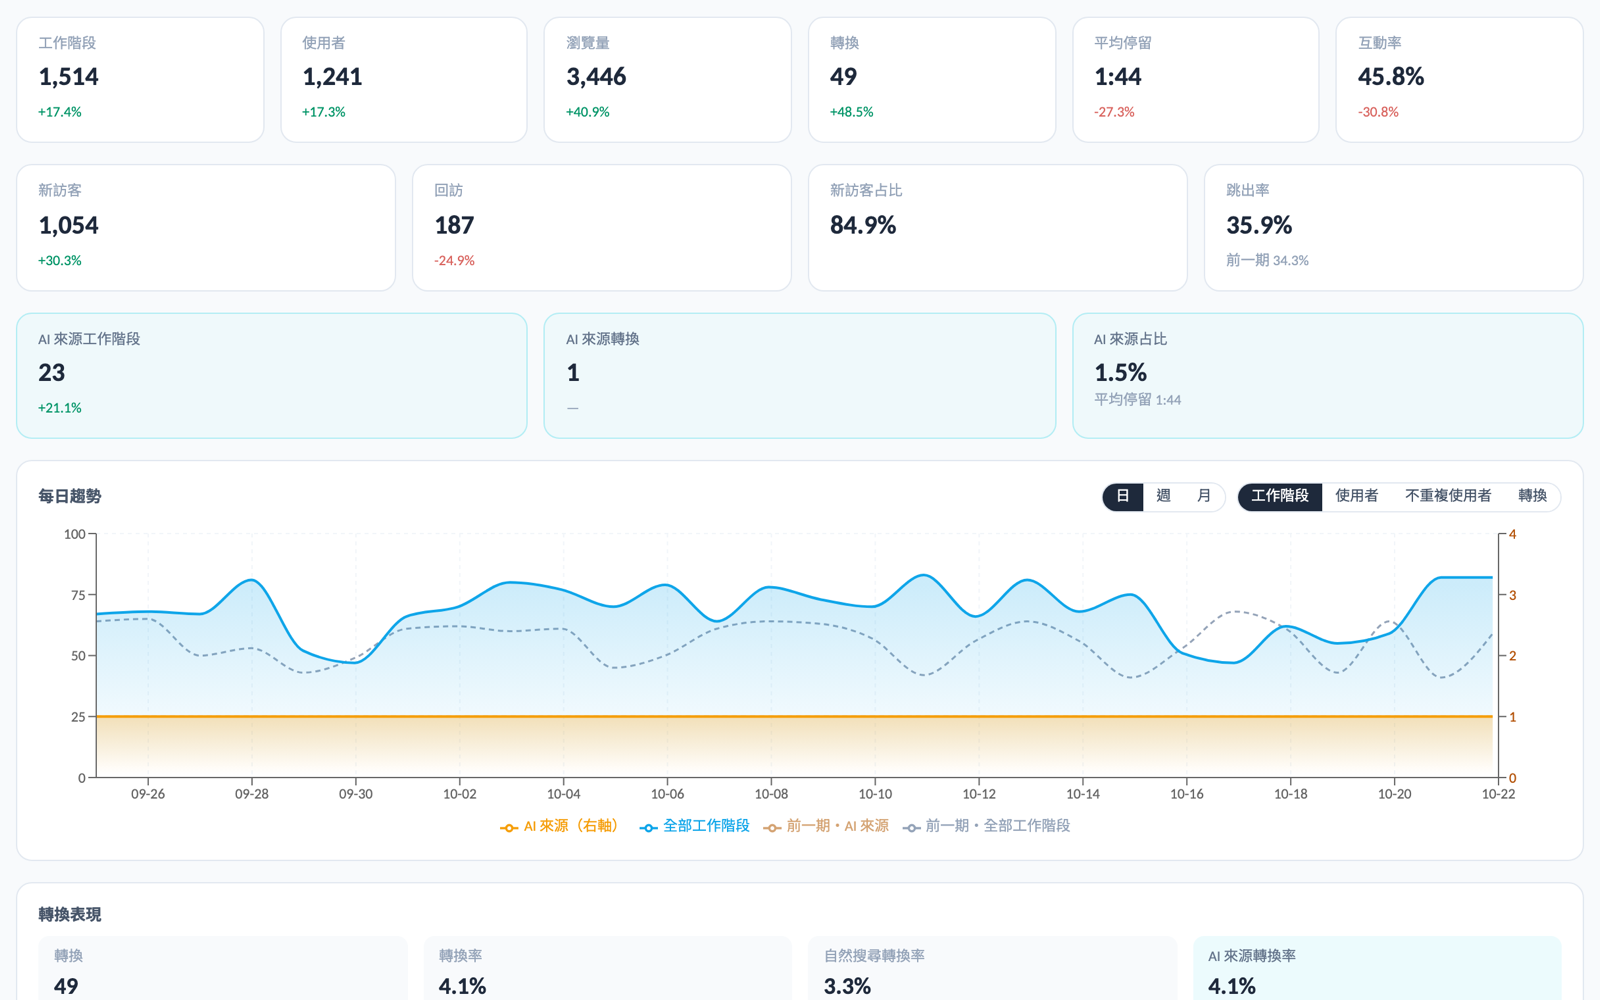
Task: Switch trend granularity to 週
Action: click(1163, 496)
